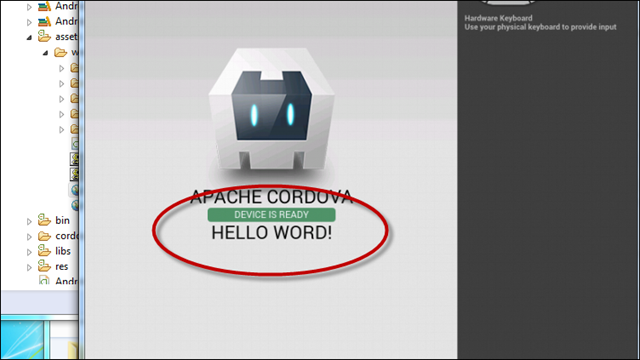Click the AndroidManifest file icon below res
This screenshot has width=640, height=360.
44,281
